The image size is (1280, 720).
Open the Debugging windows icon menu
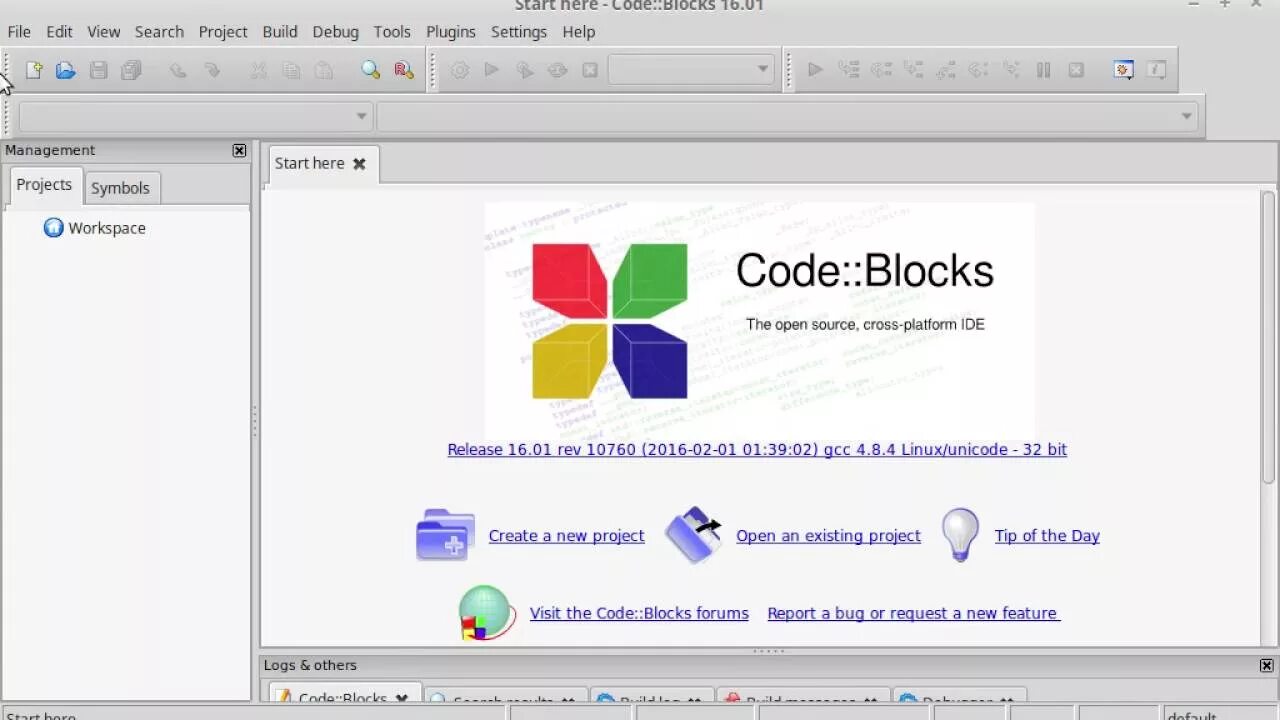pyautogui.click(x=1123, y=70)
